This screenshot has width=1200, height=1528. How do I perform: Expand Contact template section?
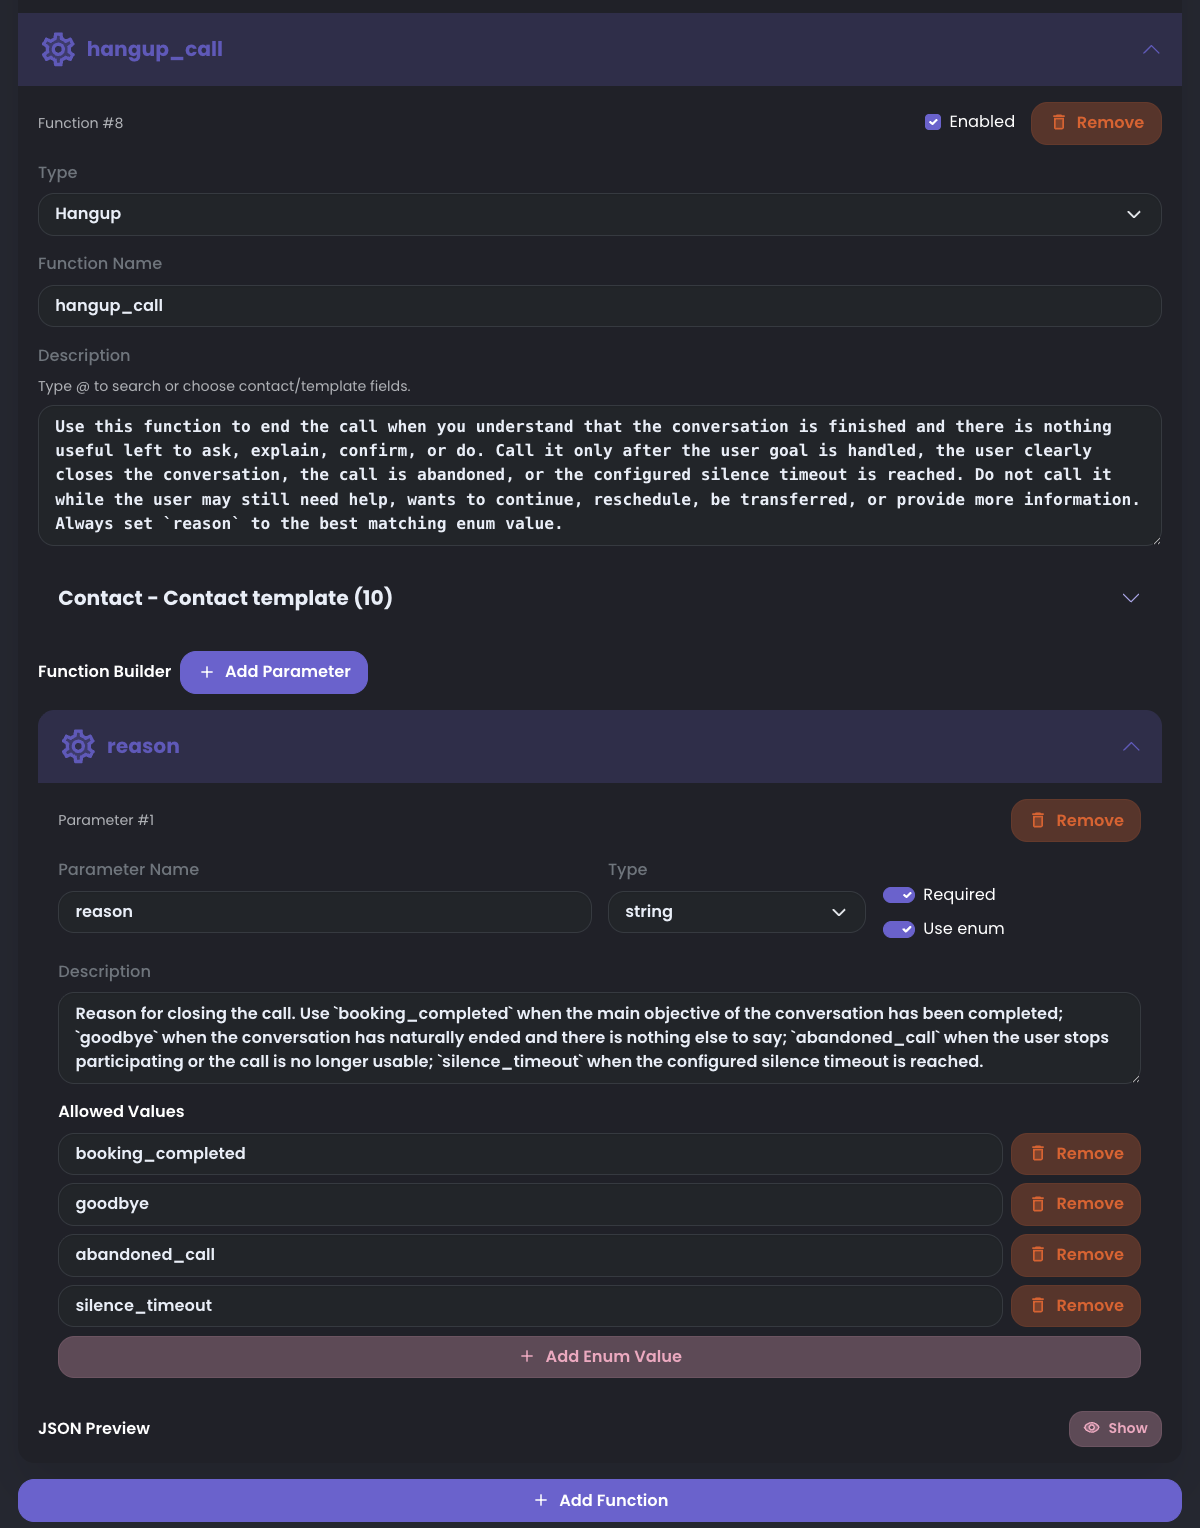click(1131, 598)
